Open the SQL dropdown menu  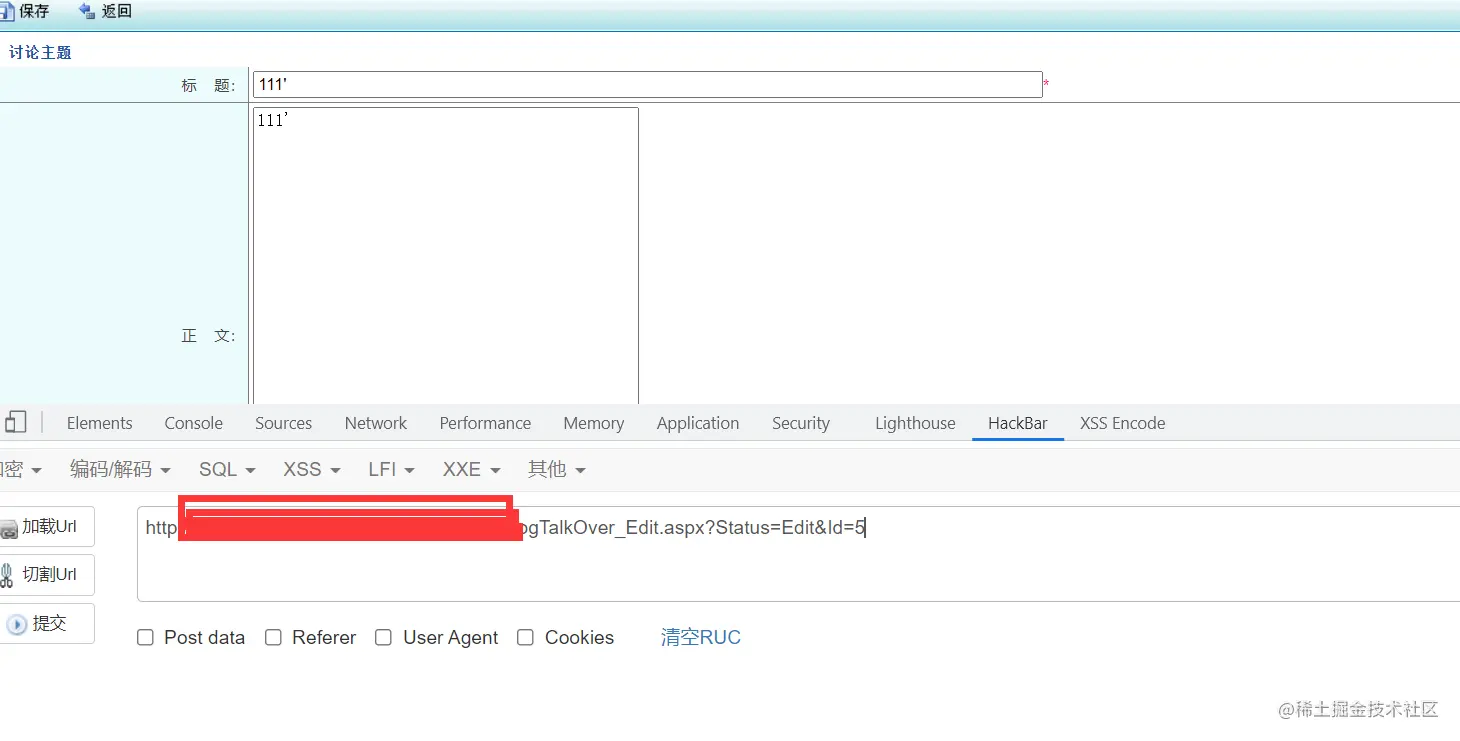point(227,469)
